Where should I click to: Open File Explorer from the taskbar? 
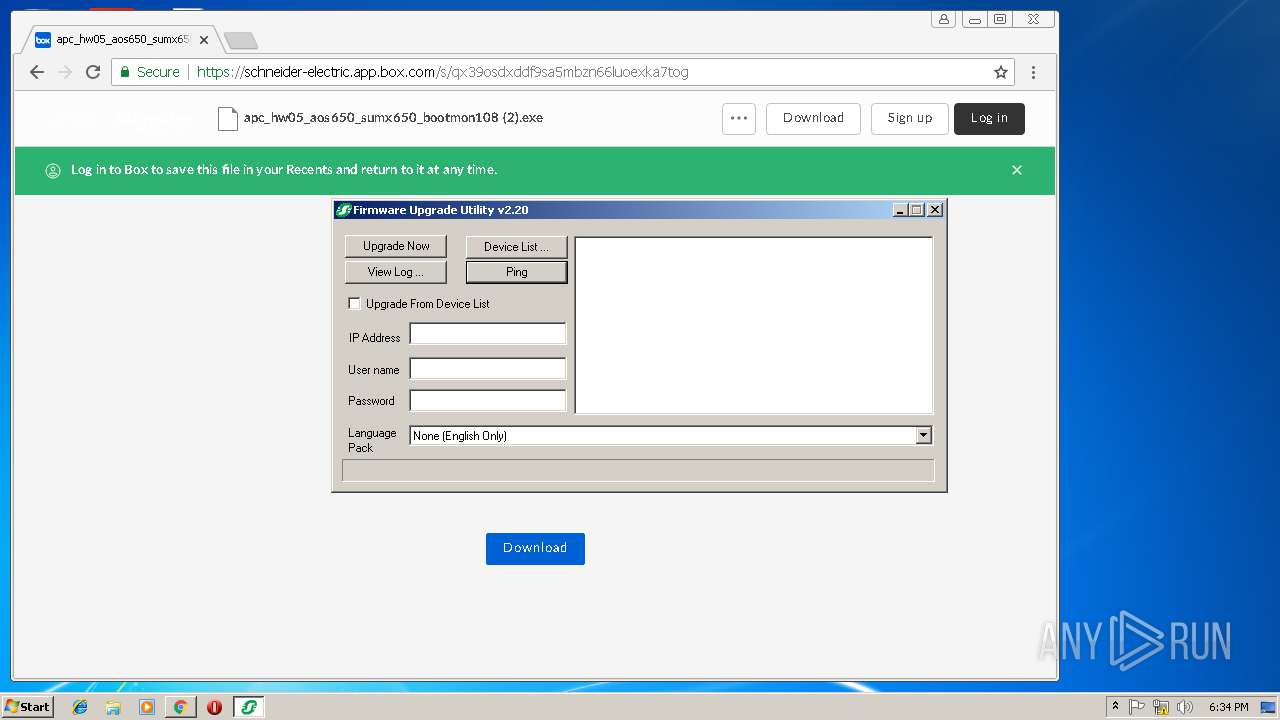pyautogui.click(x=113, y=707)
